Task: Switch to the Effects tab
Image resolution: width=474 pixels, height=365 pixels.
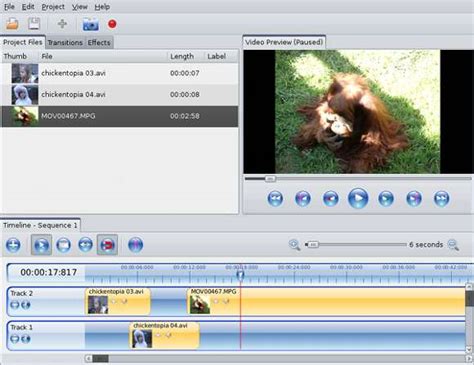Action: (99, 43)
